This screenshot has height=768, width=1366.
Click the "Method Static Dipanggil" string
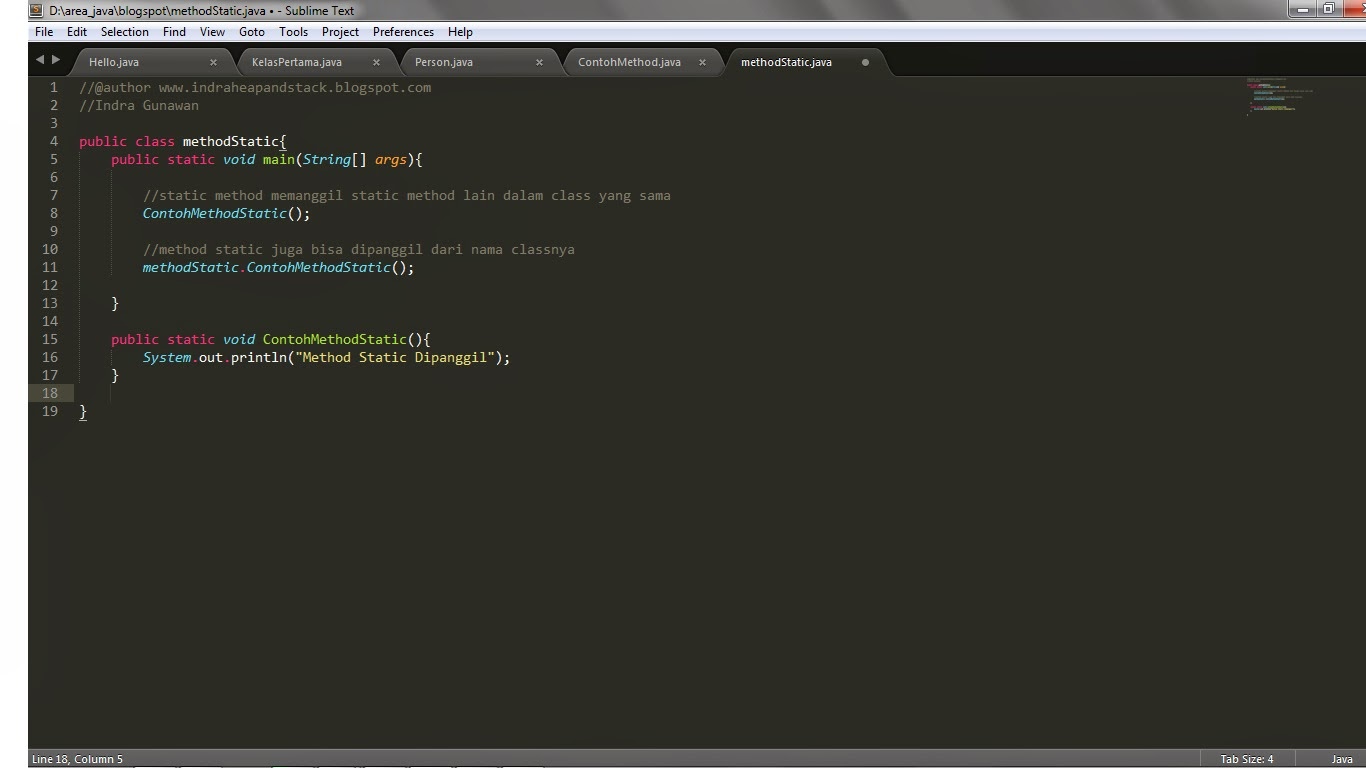(x=395, y=357)
